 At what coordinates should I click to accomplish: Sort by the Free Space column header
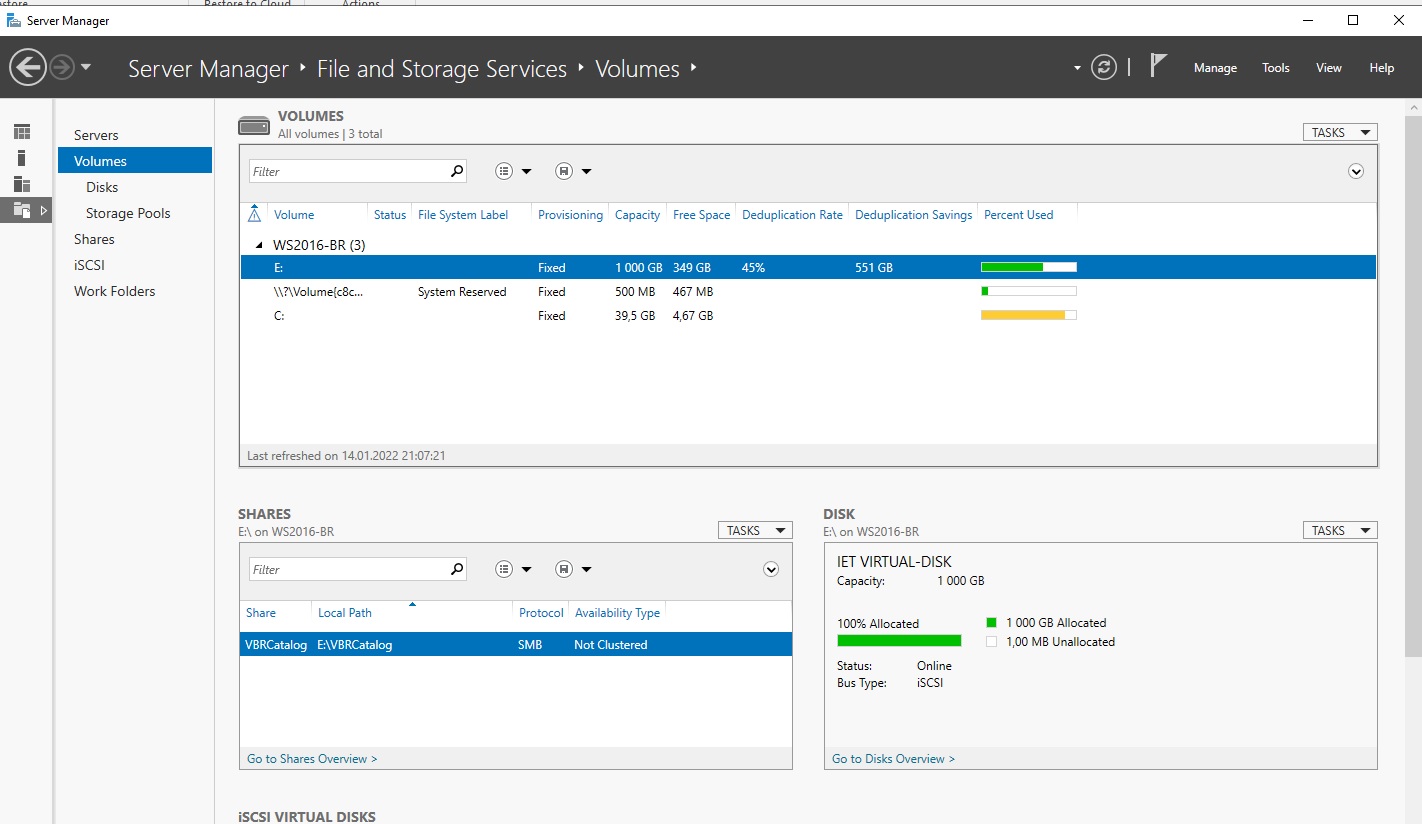click(701, 215)
